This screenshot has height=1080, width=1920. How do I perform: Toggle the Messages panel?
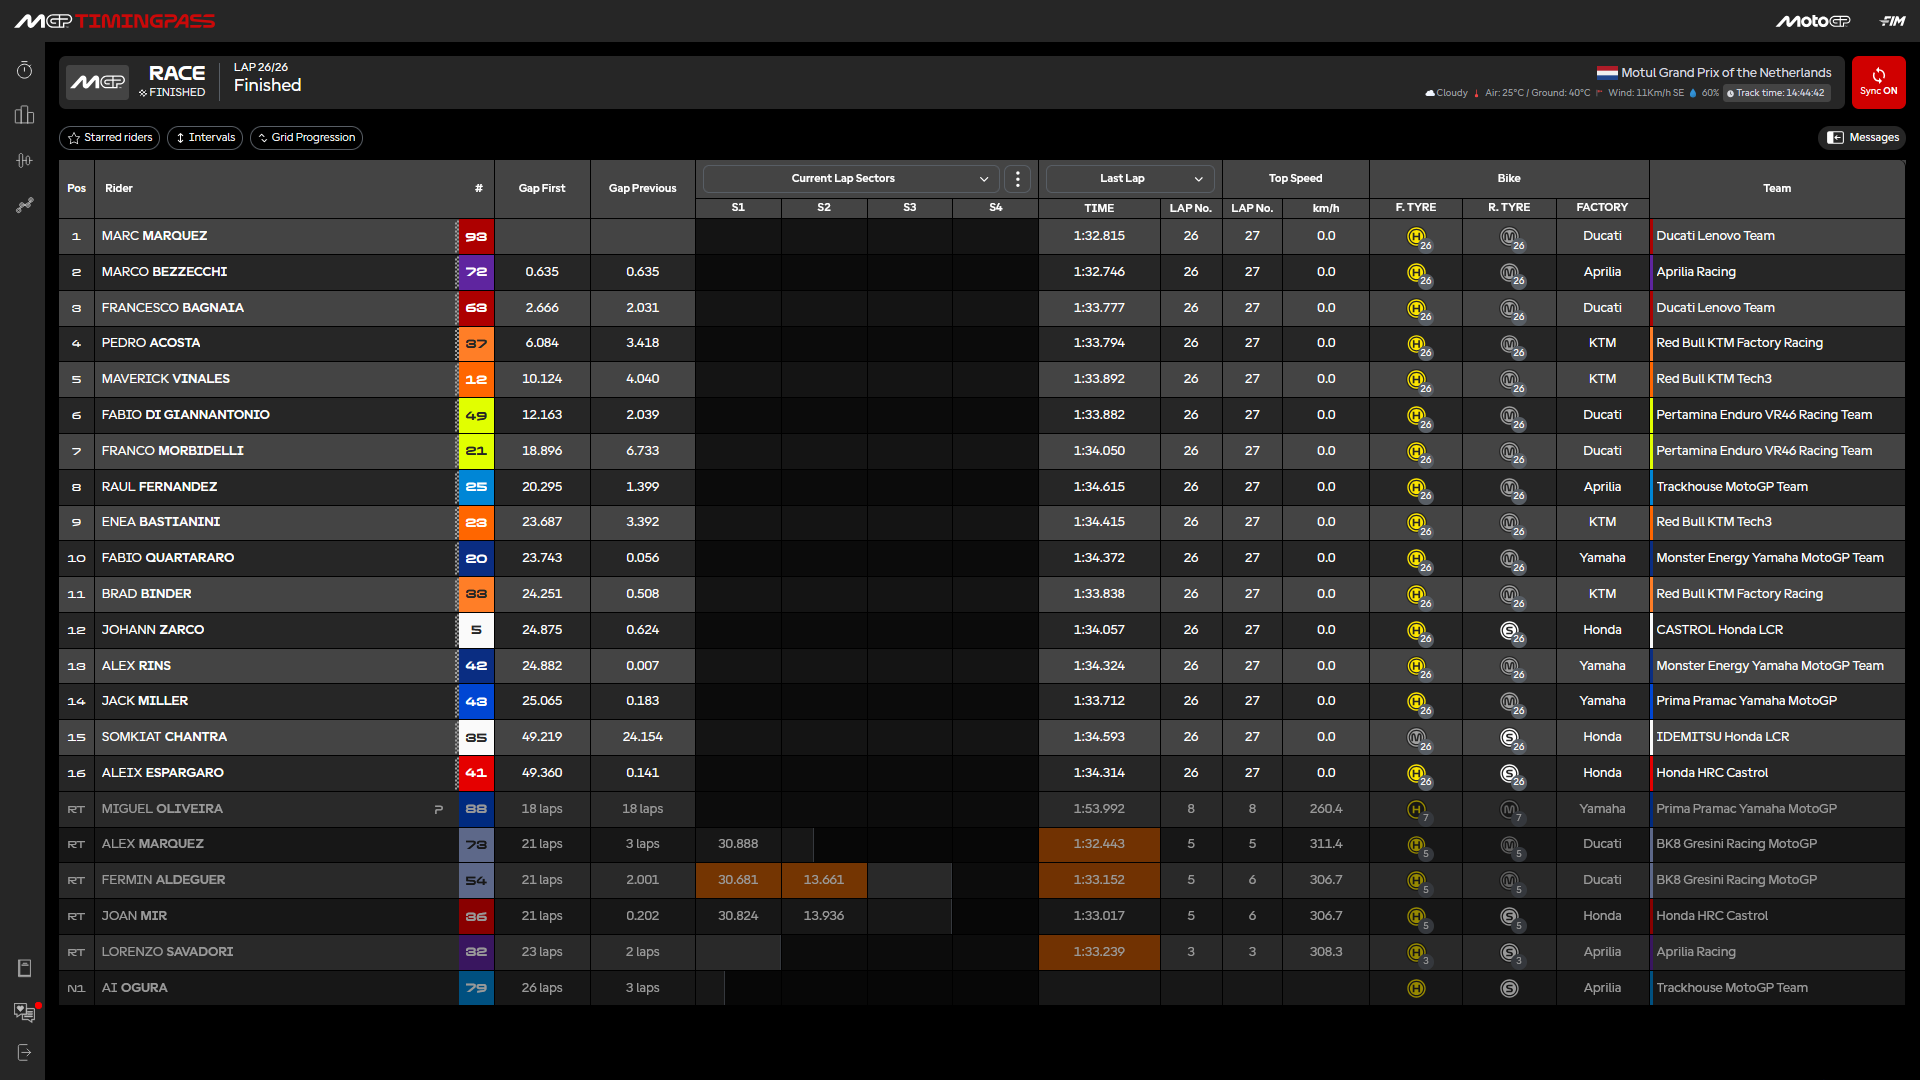point(1862,138)
